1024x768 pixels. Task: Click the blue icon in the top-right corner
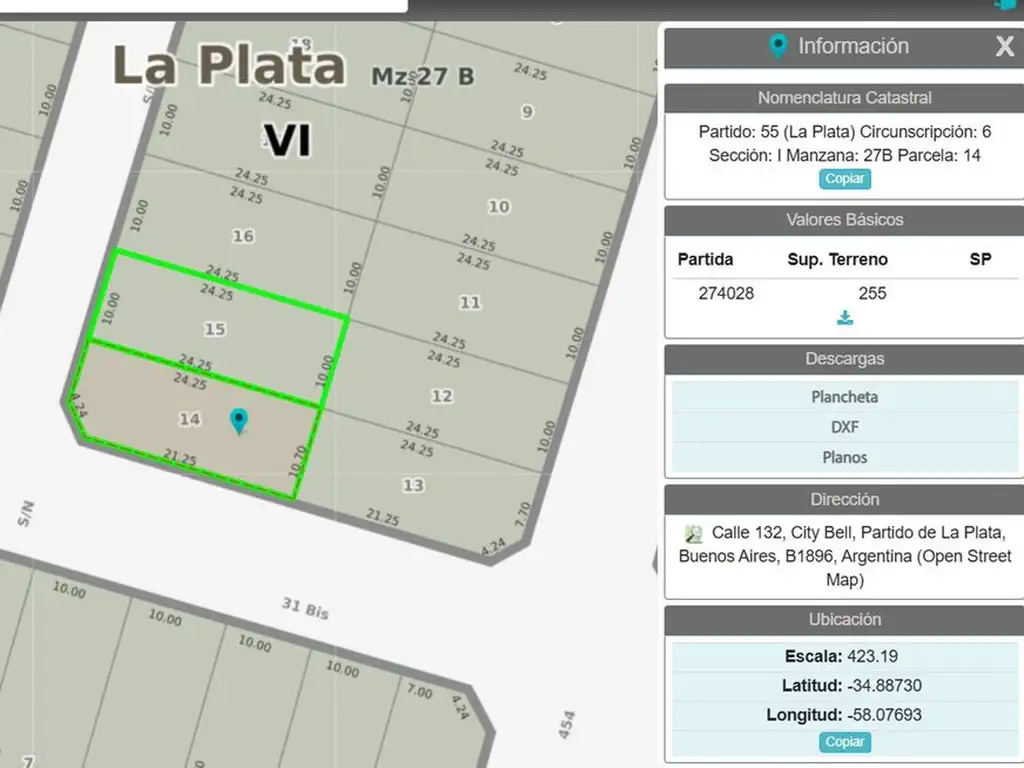pyautogui.click(x=1005, y=4)
